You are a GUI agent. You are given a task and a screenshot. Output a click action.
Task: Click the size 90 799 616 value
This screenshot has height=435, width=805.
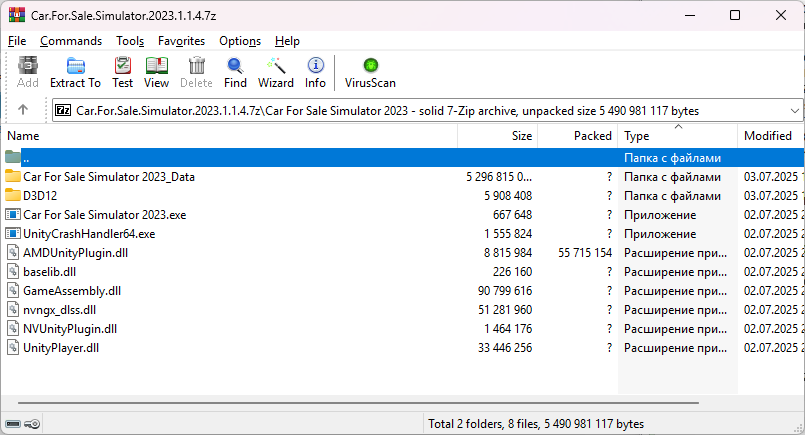(x=505, y=291)
